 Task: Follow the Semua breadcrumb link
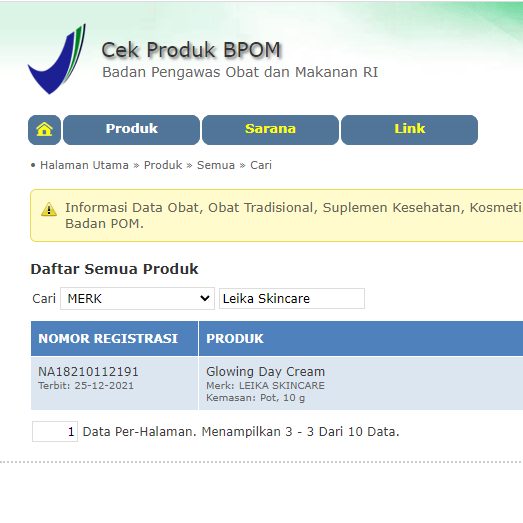point(216,165)
